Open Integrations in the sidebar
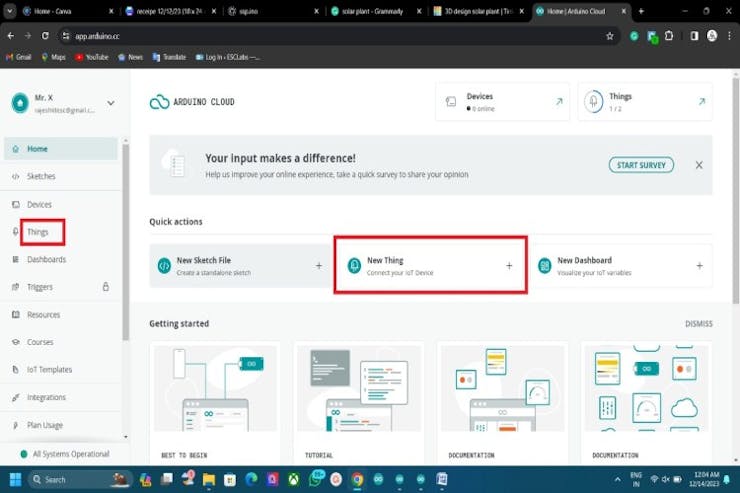 coord(46,397)
